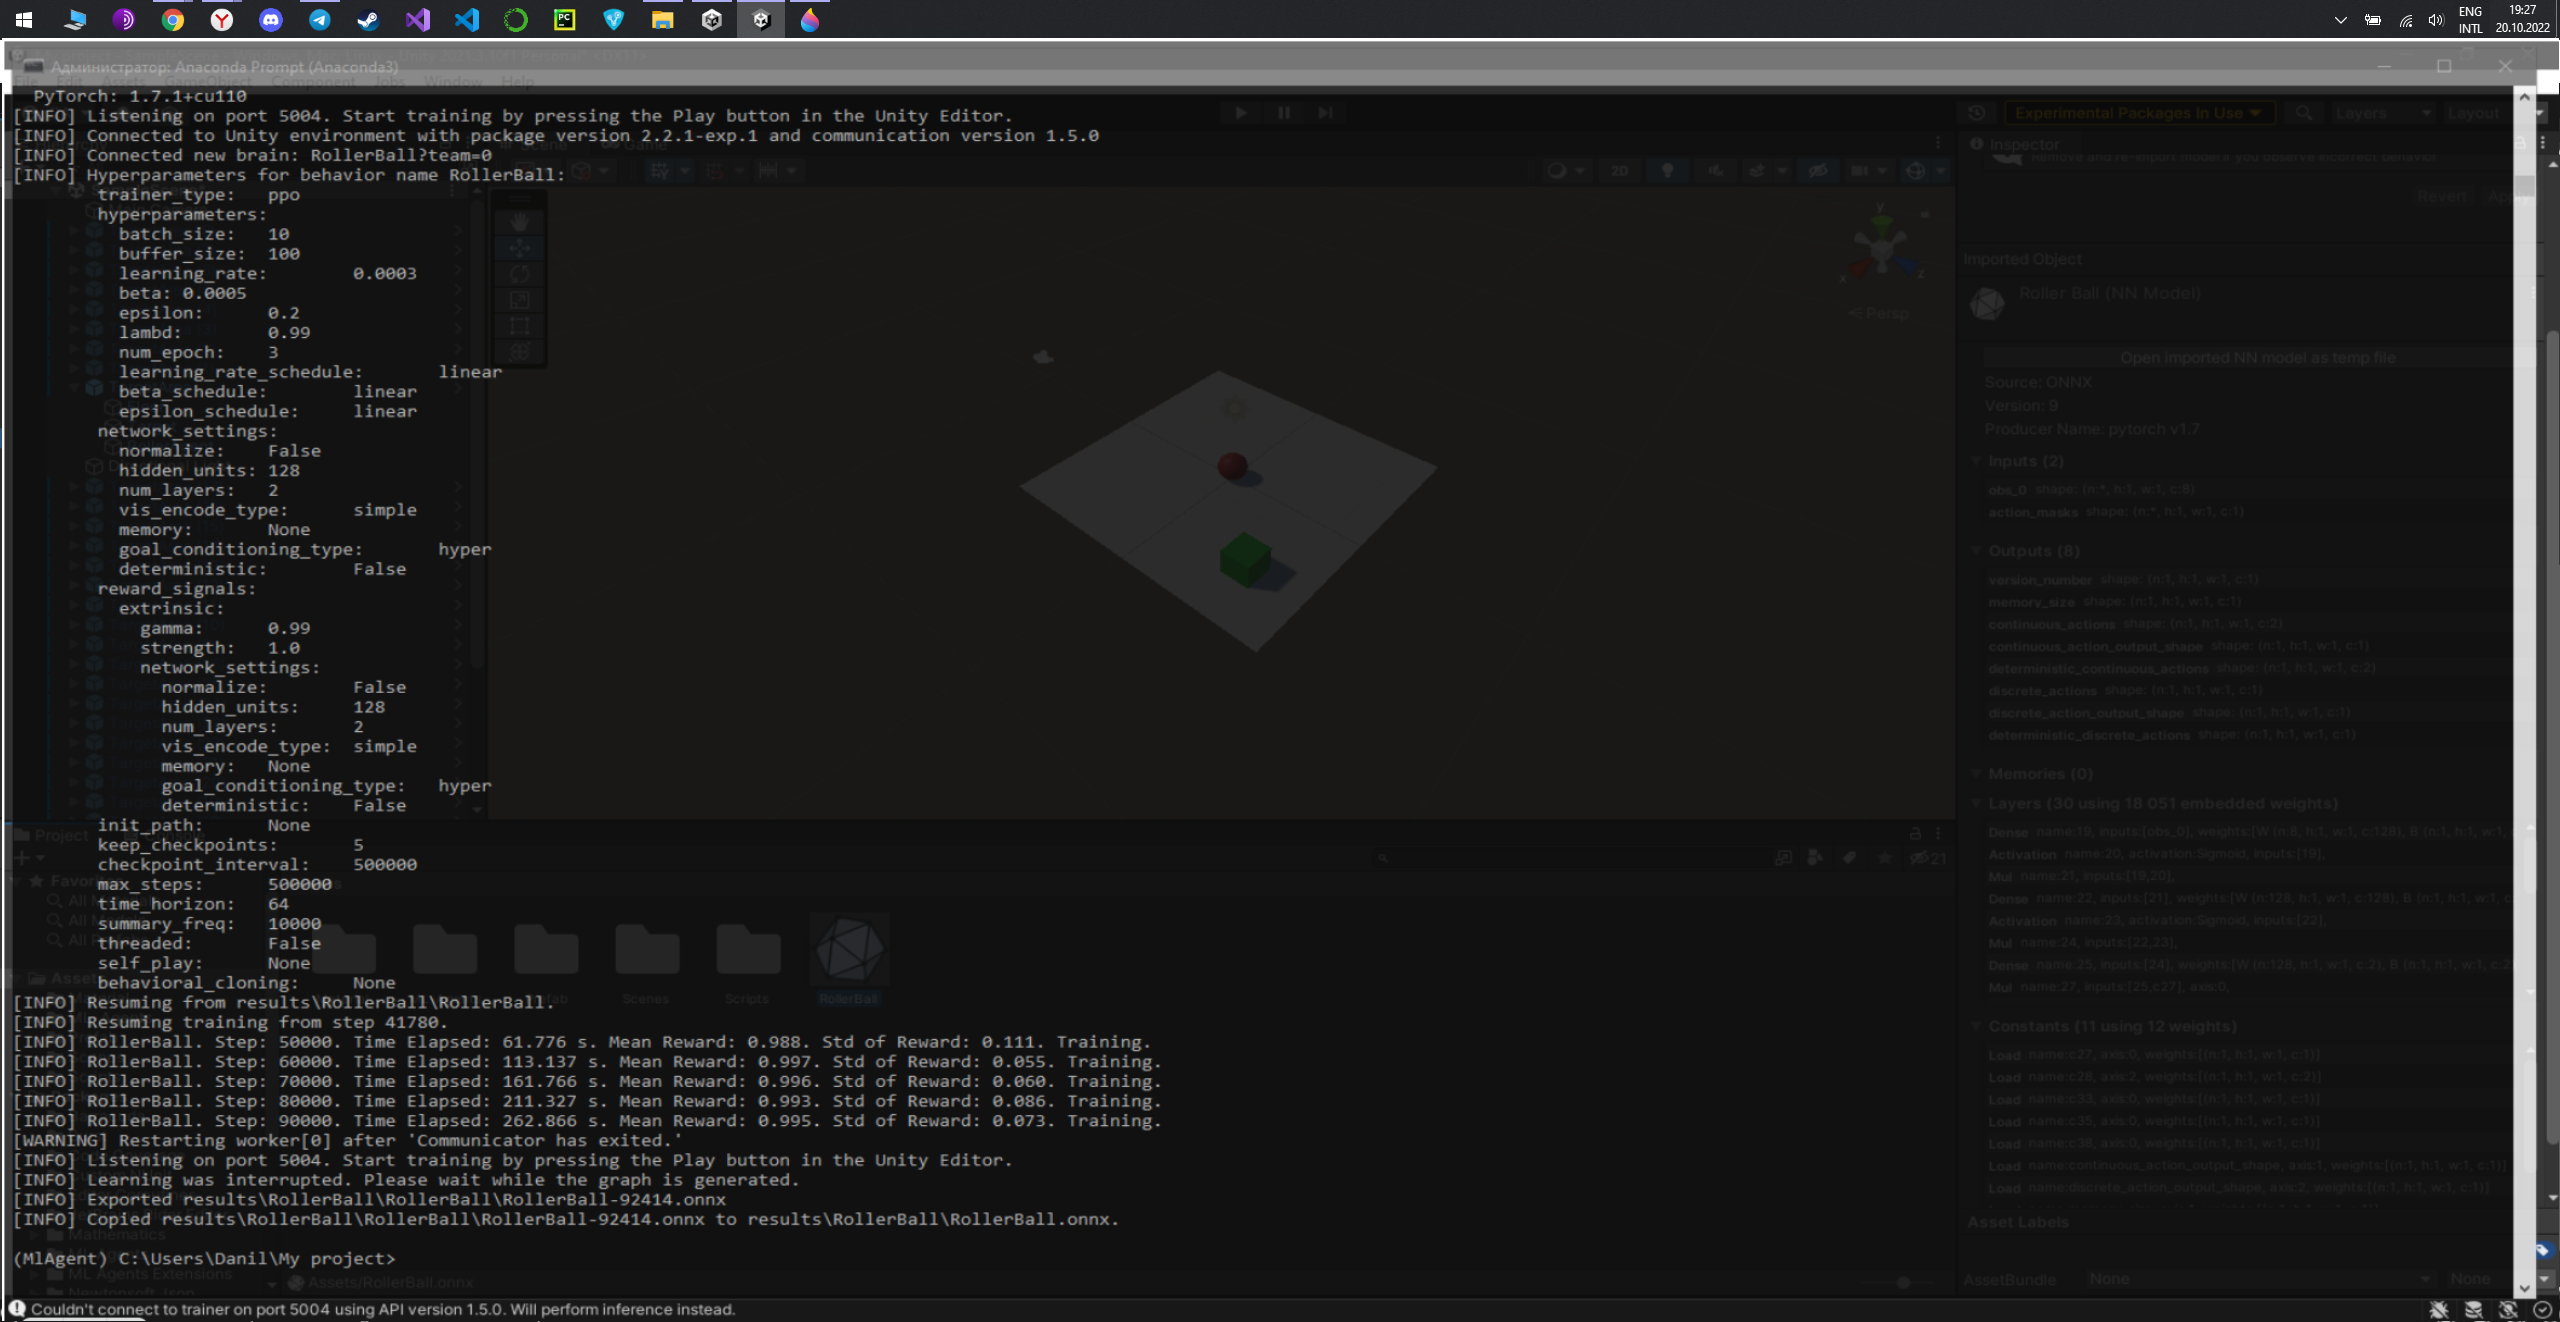
Task: Open File Explorer from the taskbar
Action: coord(662,19)
